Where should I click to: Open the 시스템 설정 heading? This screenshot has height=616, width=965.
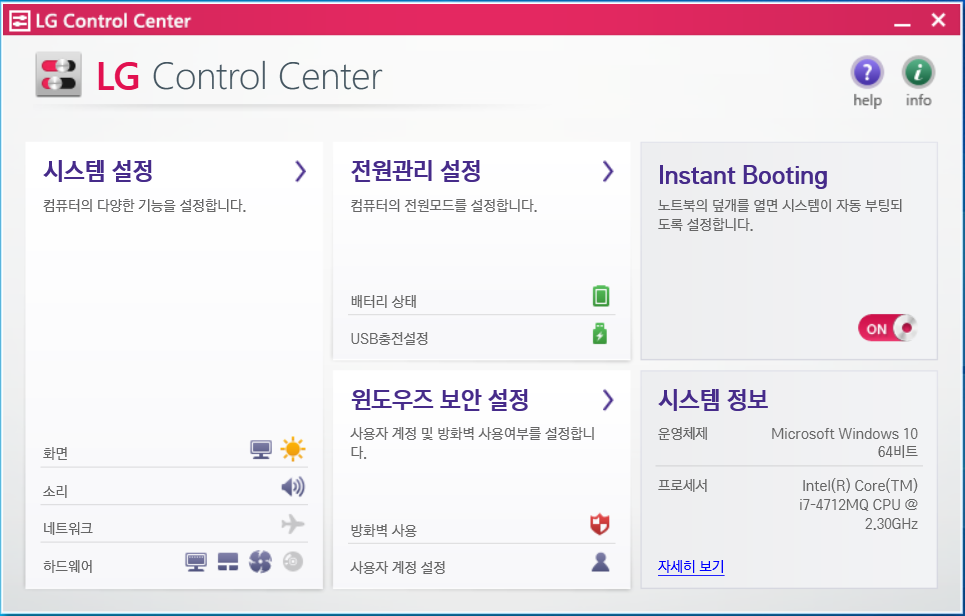coord(98,170)
